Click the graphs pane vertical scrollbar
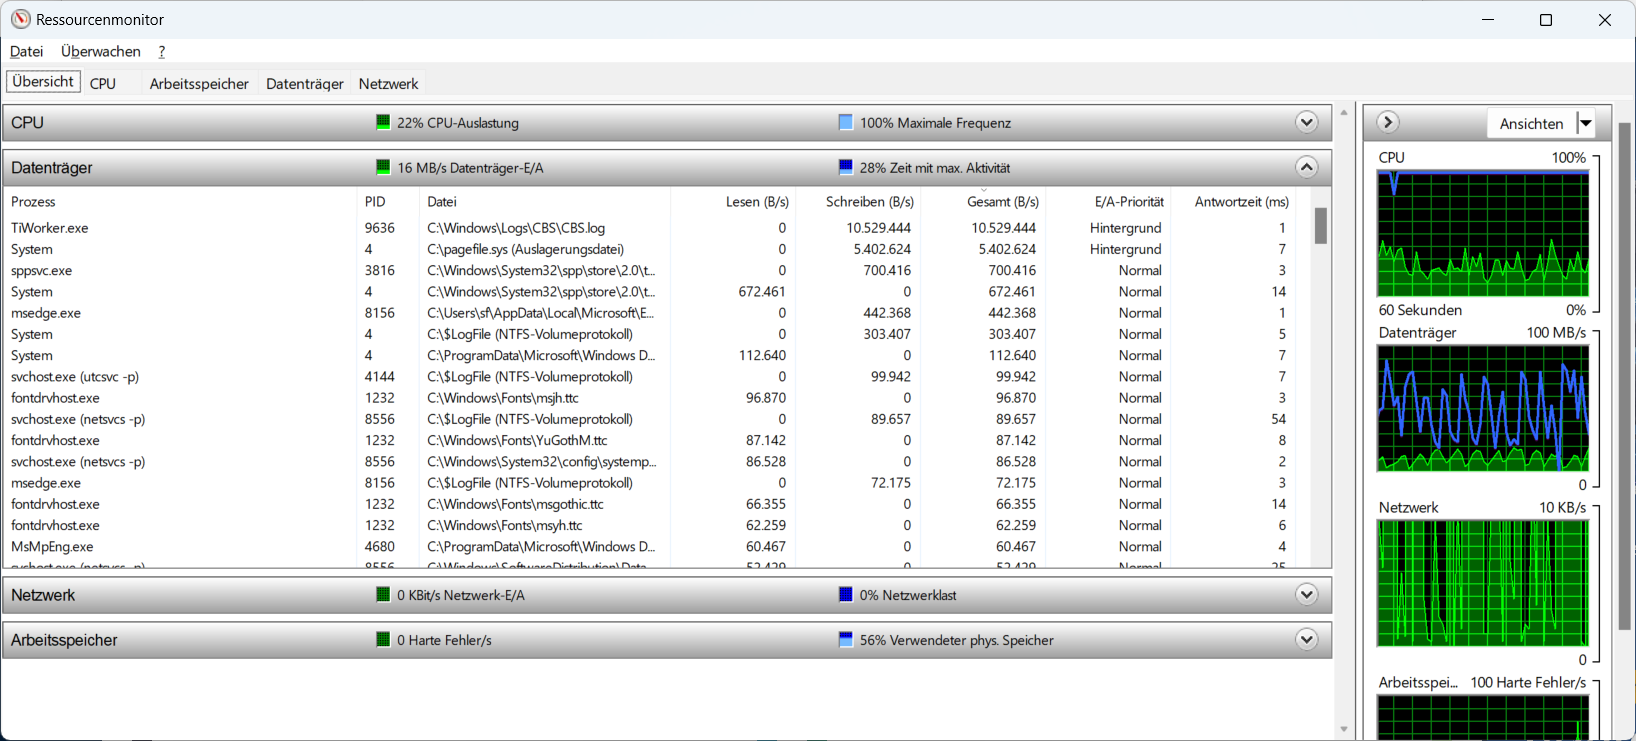1636x741 pixels. [x=1625, y=376]
